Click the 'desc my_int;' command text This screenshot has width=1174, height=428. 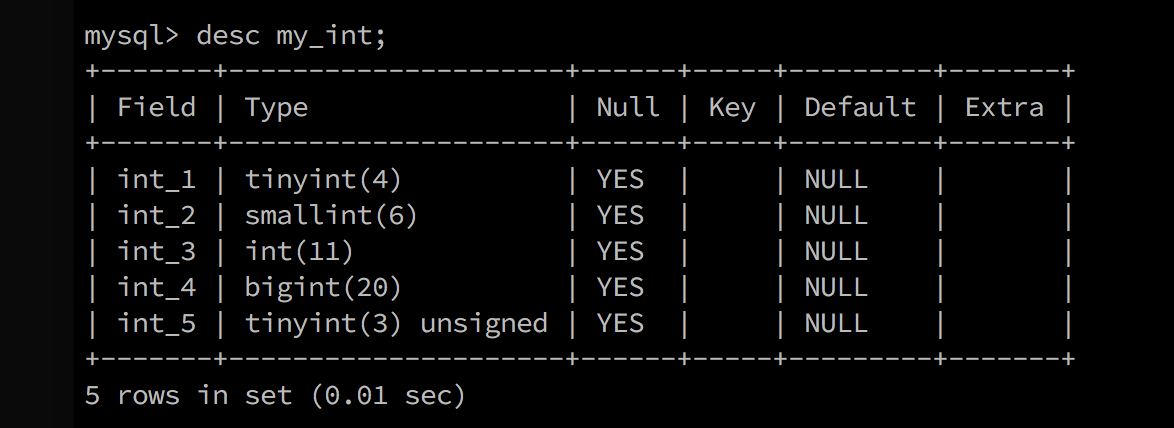click(291, 37)
